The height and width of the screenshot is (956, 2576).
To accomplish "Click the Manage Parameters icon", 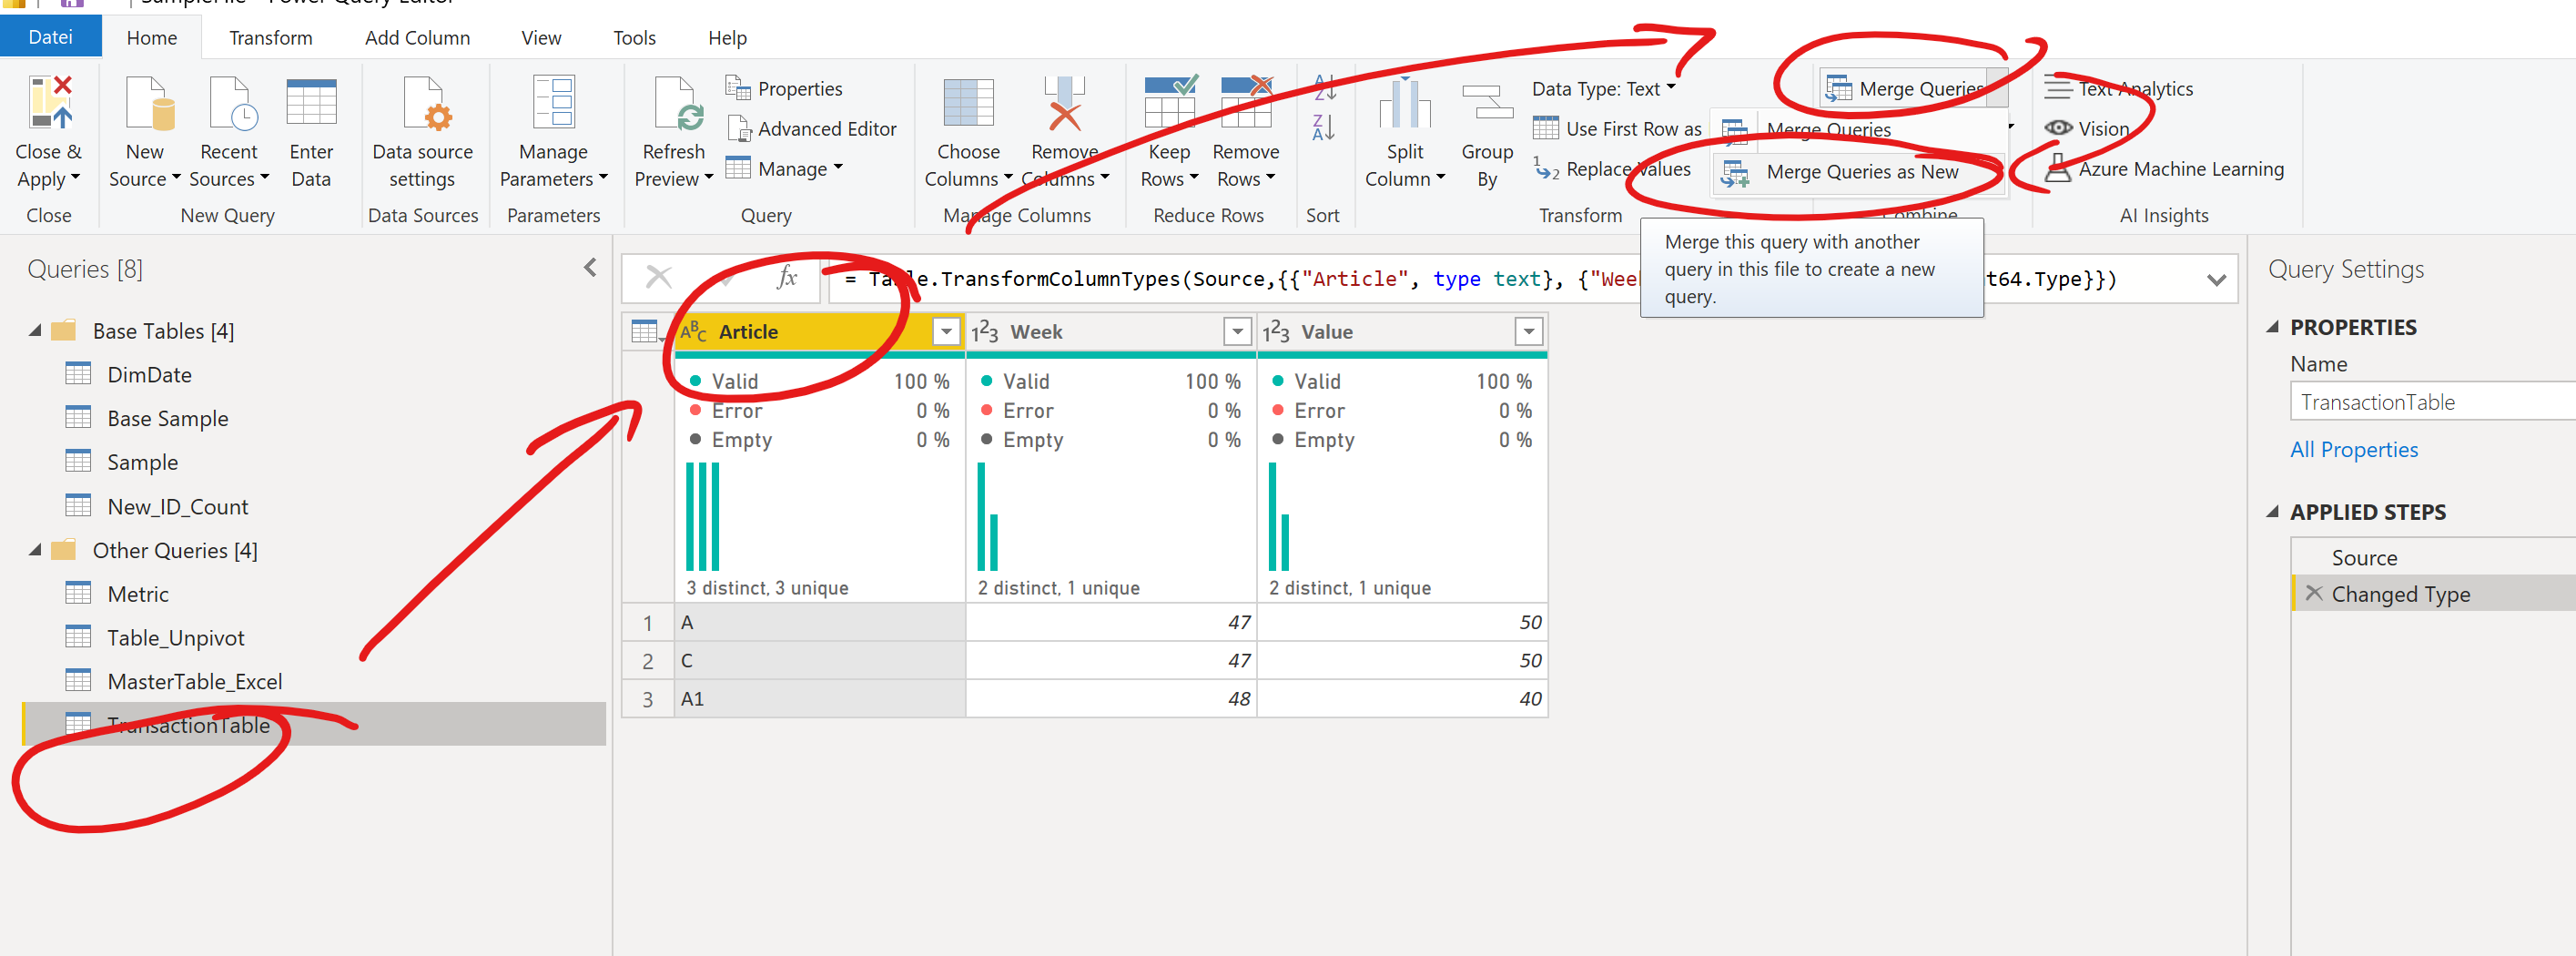I will (x=553, y=102).
